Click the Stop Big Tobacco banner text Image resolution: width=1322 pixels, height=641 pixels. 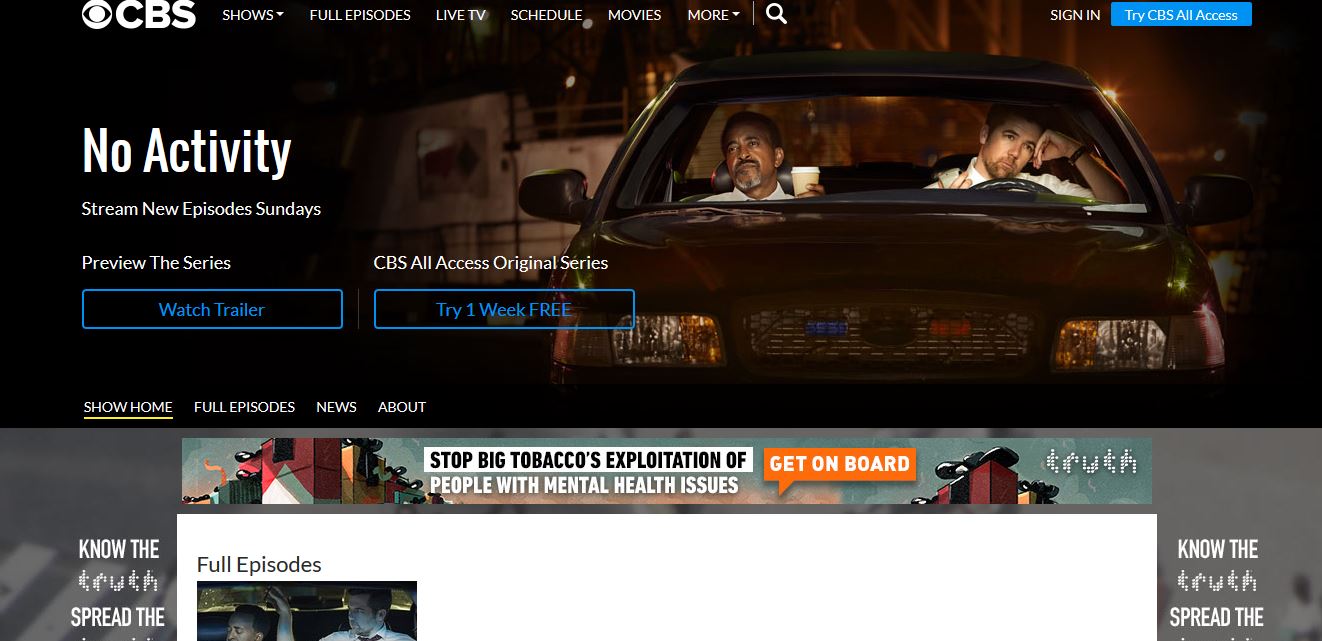pyautogui.click(x=588, y=473)
